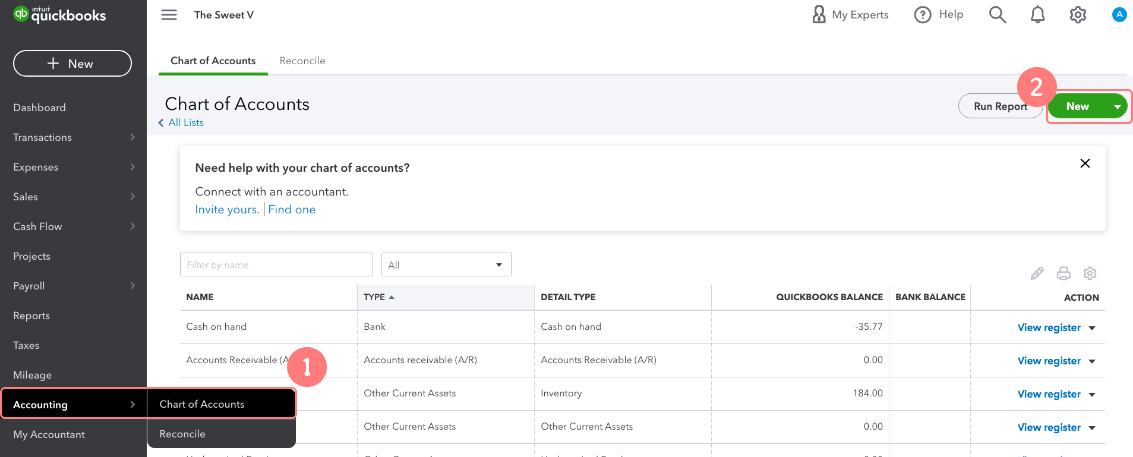Open dropdown arrow on green New button
Viewport: 1133px width, 457px height.
point(1116,106)
